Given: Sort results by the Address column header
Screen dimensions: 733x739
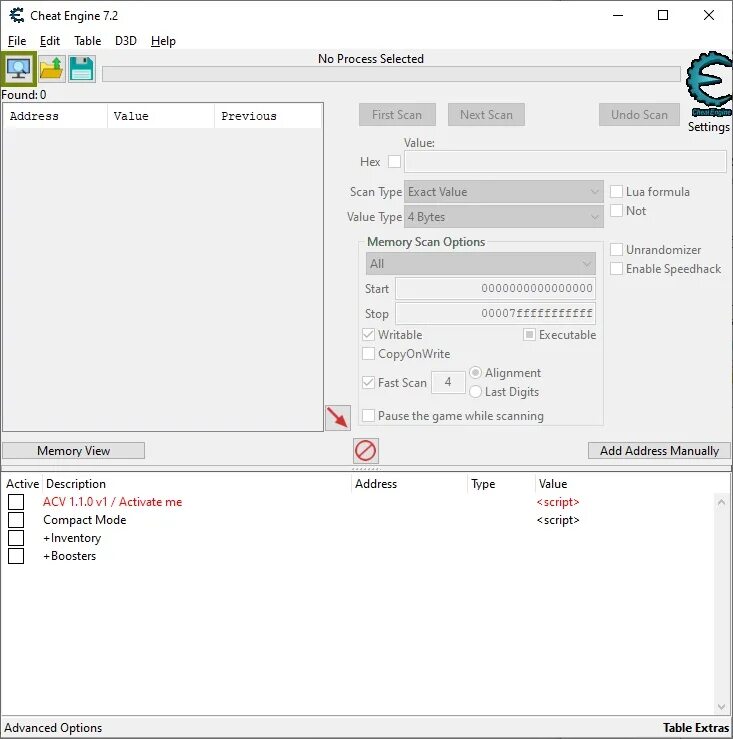Looking at the screenshot, I should point(55,116).
